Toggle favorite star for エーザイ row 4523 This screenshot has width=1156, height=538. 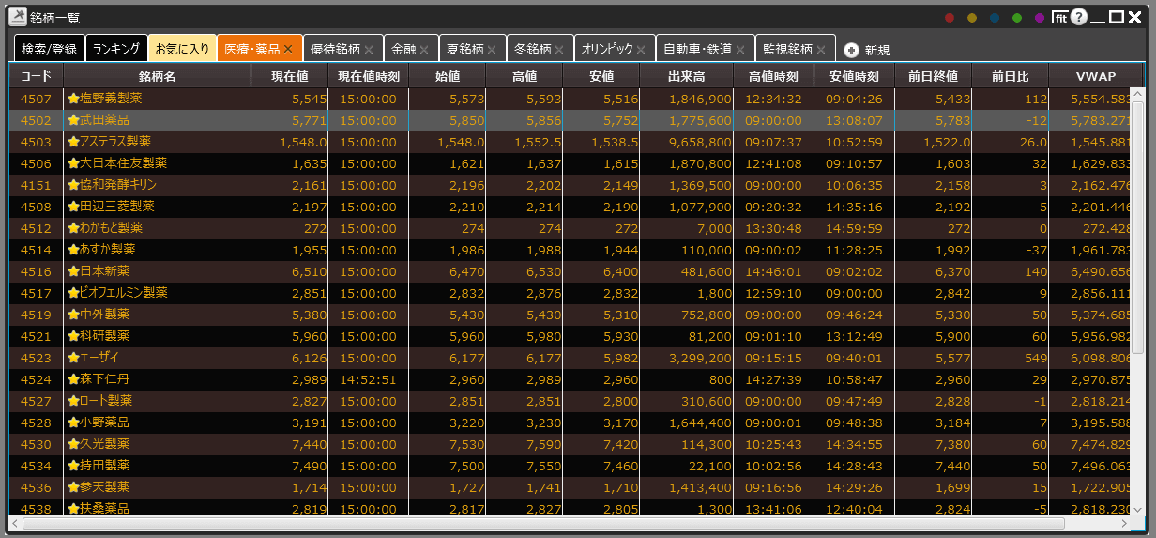[x=73, y=357]
